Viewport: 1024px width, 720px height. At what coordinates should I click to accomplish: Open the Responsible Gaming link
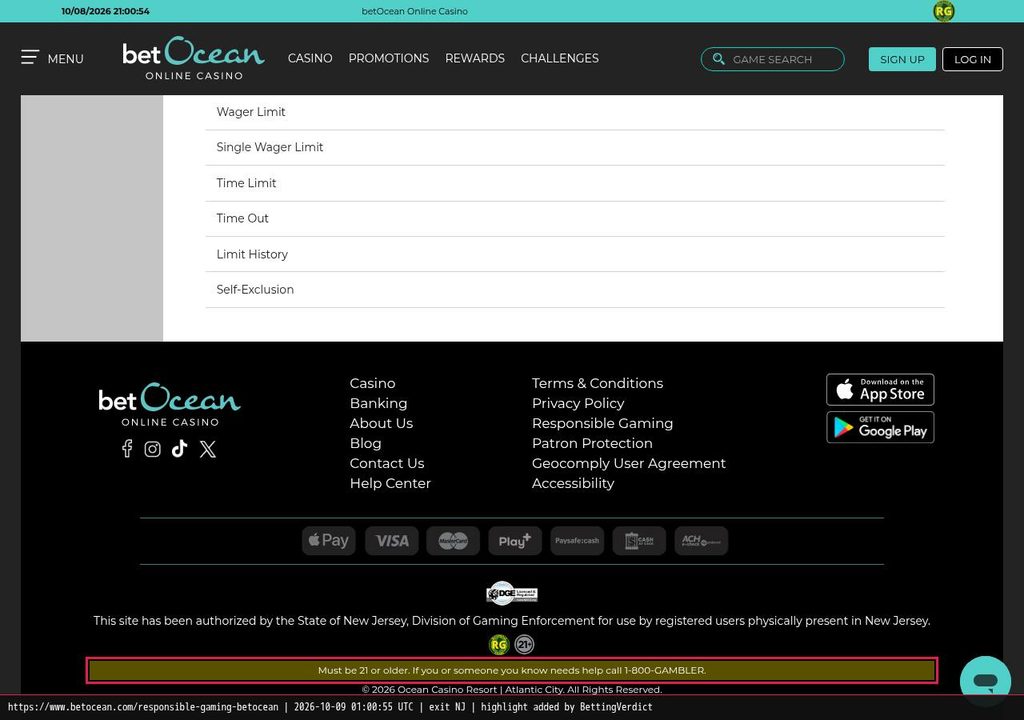602,423
